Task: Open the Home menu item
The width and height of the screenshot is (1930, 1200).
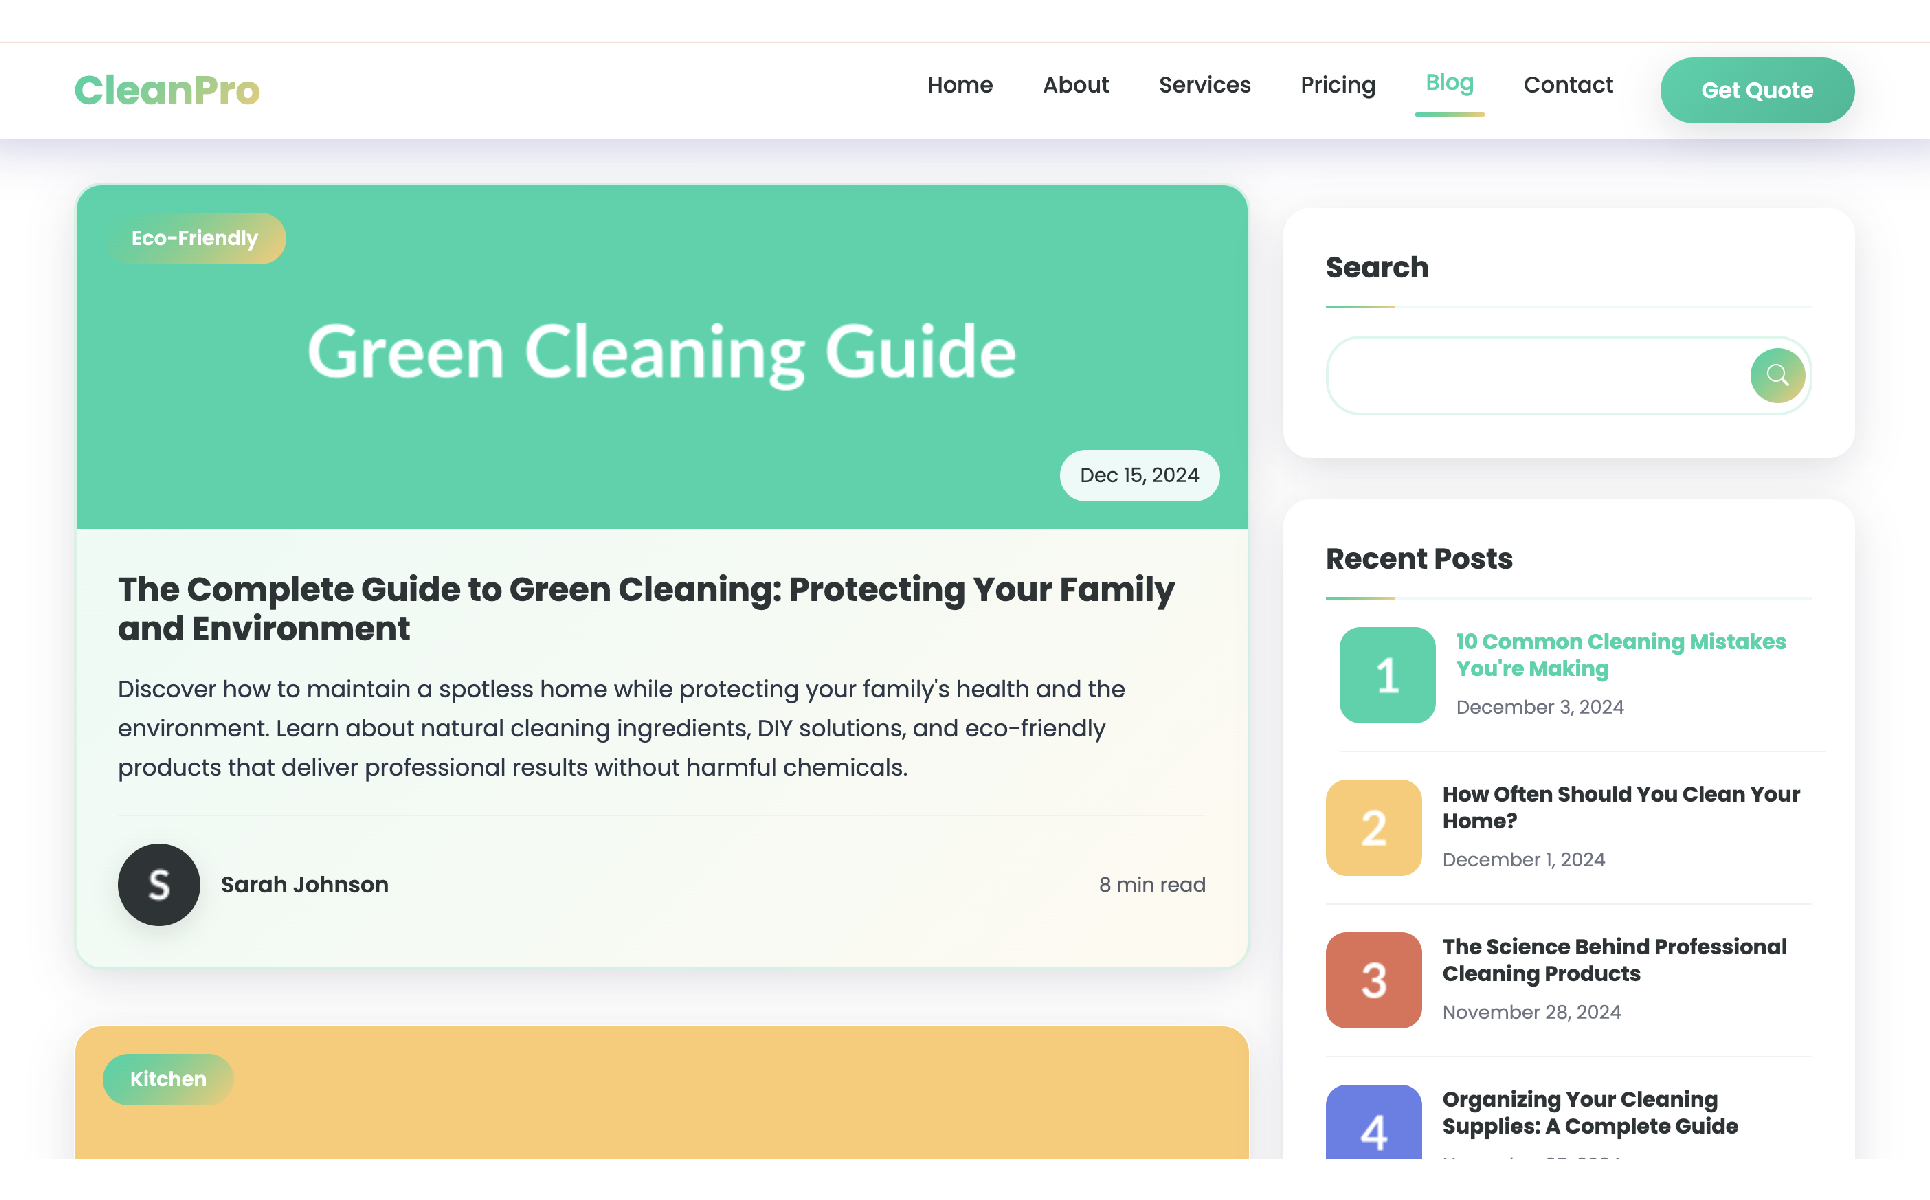Action: [x=959, y=85]
